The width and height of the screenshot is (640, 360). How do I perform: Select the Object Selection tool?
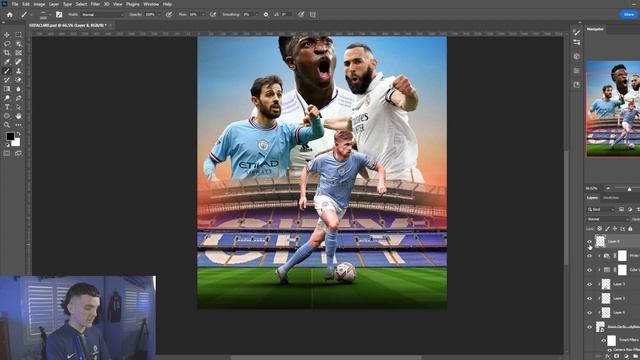[x=18, y=44]
